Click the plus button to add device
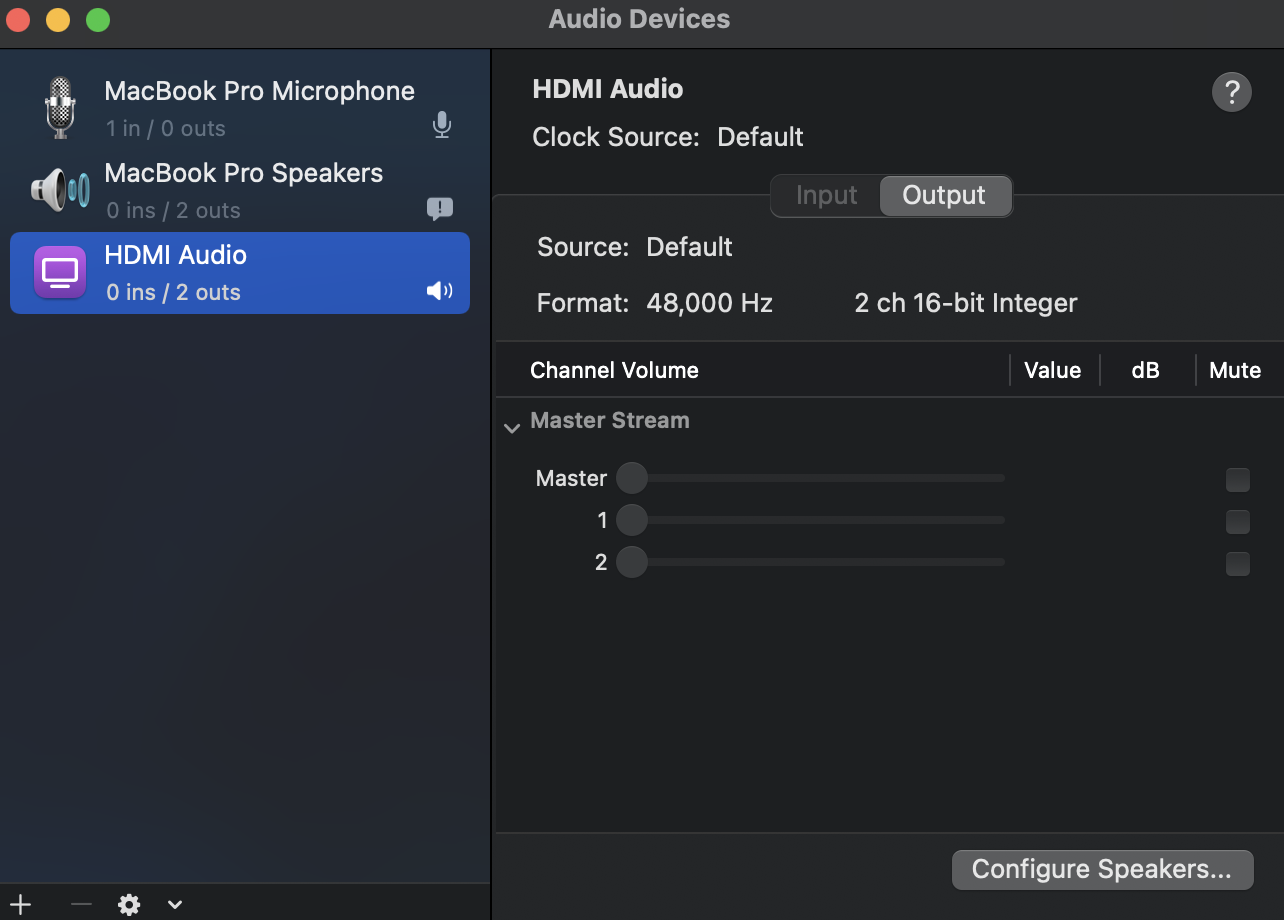The height and width of the screenshot is (920, 1284). (x=20, y=905)
